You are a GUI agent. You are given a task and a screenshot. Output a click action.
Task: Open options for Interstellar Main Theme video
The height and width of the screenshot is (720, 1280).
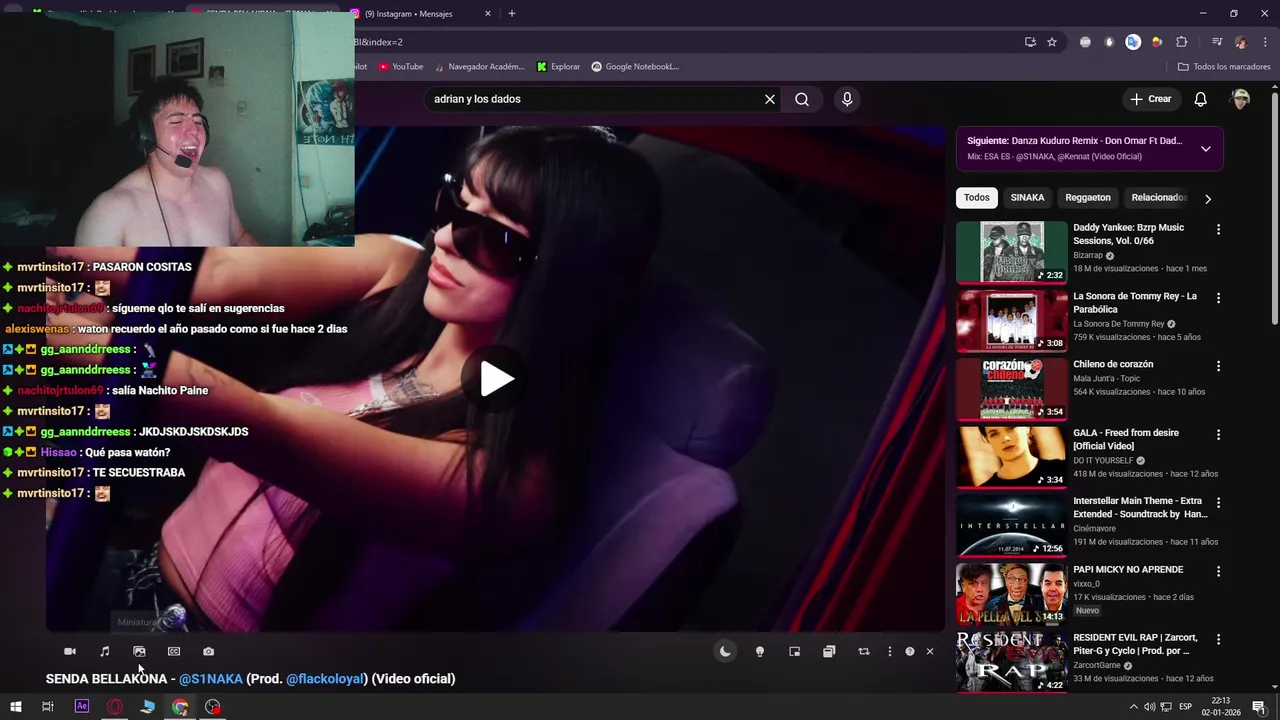point(1218,503)
